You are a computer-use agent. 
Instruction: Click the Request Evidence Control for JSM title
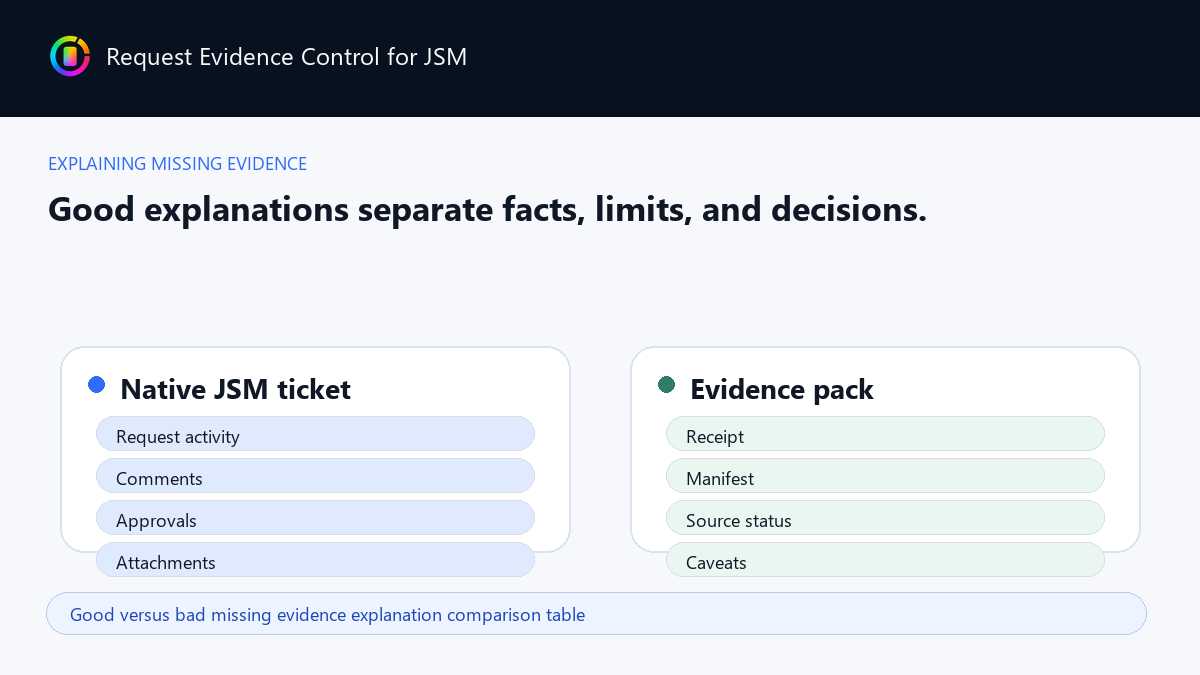286,57
